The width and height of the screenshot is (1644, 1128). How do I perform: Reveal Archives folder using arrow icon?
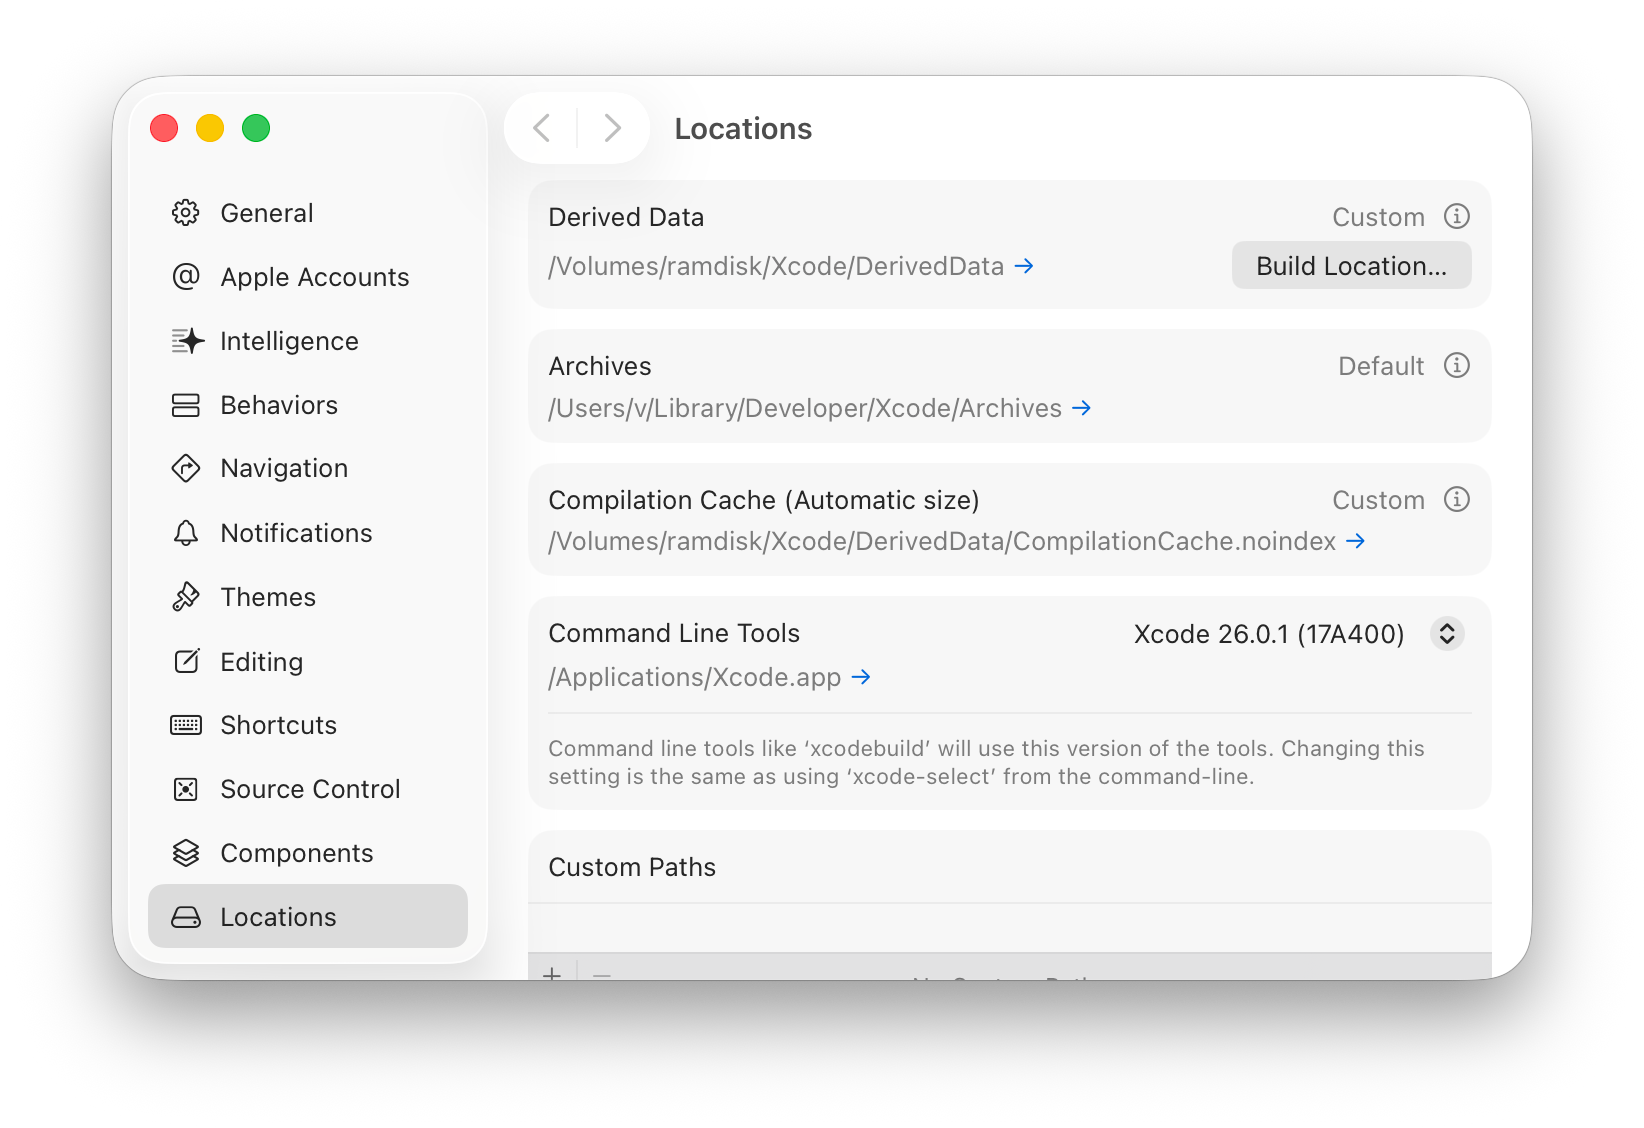1081,408
